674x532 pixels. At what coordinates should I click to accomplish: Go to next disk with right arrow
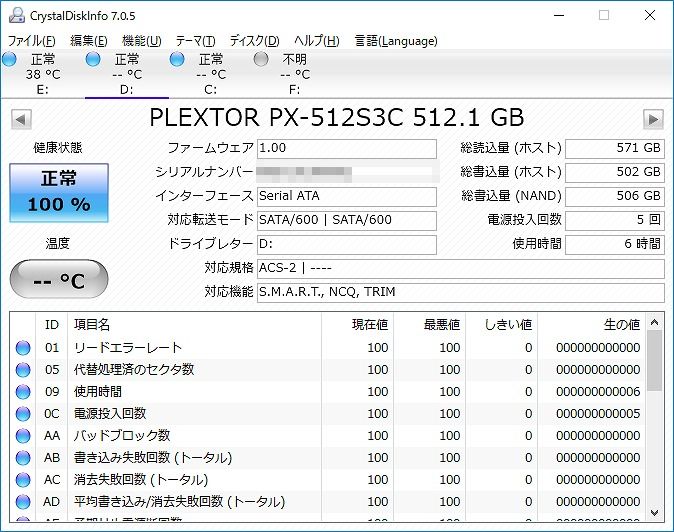pos(653,119)
